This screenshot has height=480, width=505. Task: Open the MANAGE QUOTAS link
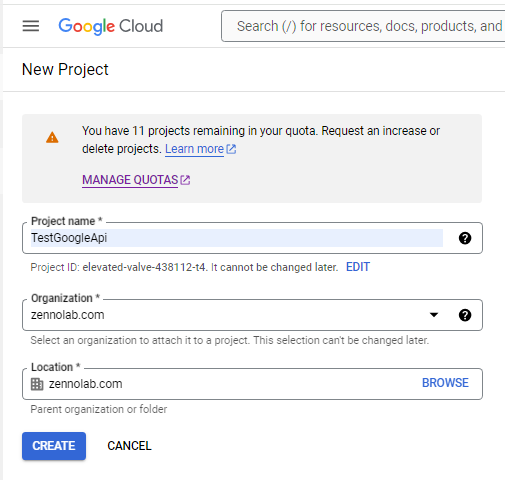point(130,180)
